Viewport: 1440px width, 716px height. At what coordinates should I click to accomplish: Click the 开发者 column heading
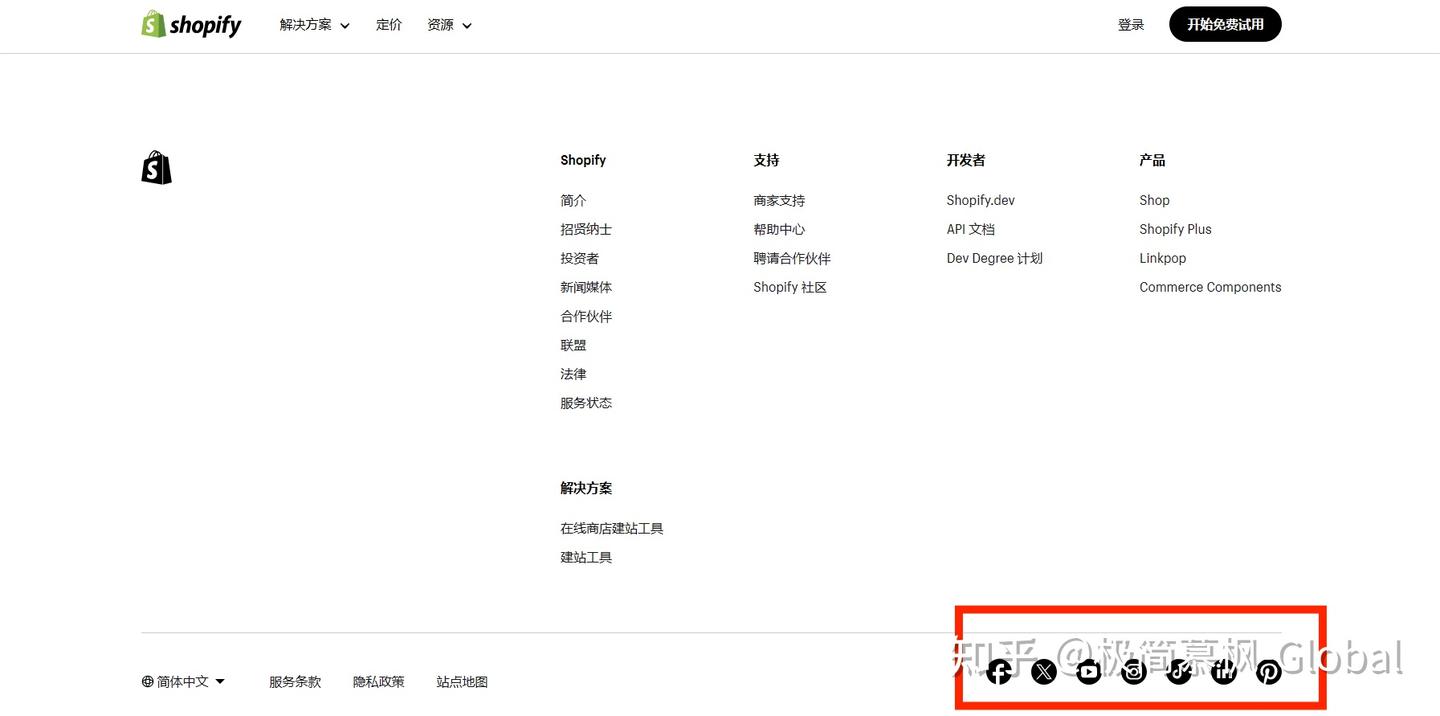pos(966,160)
